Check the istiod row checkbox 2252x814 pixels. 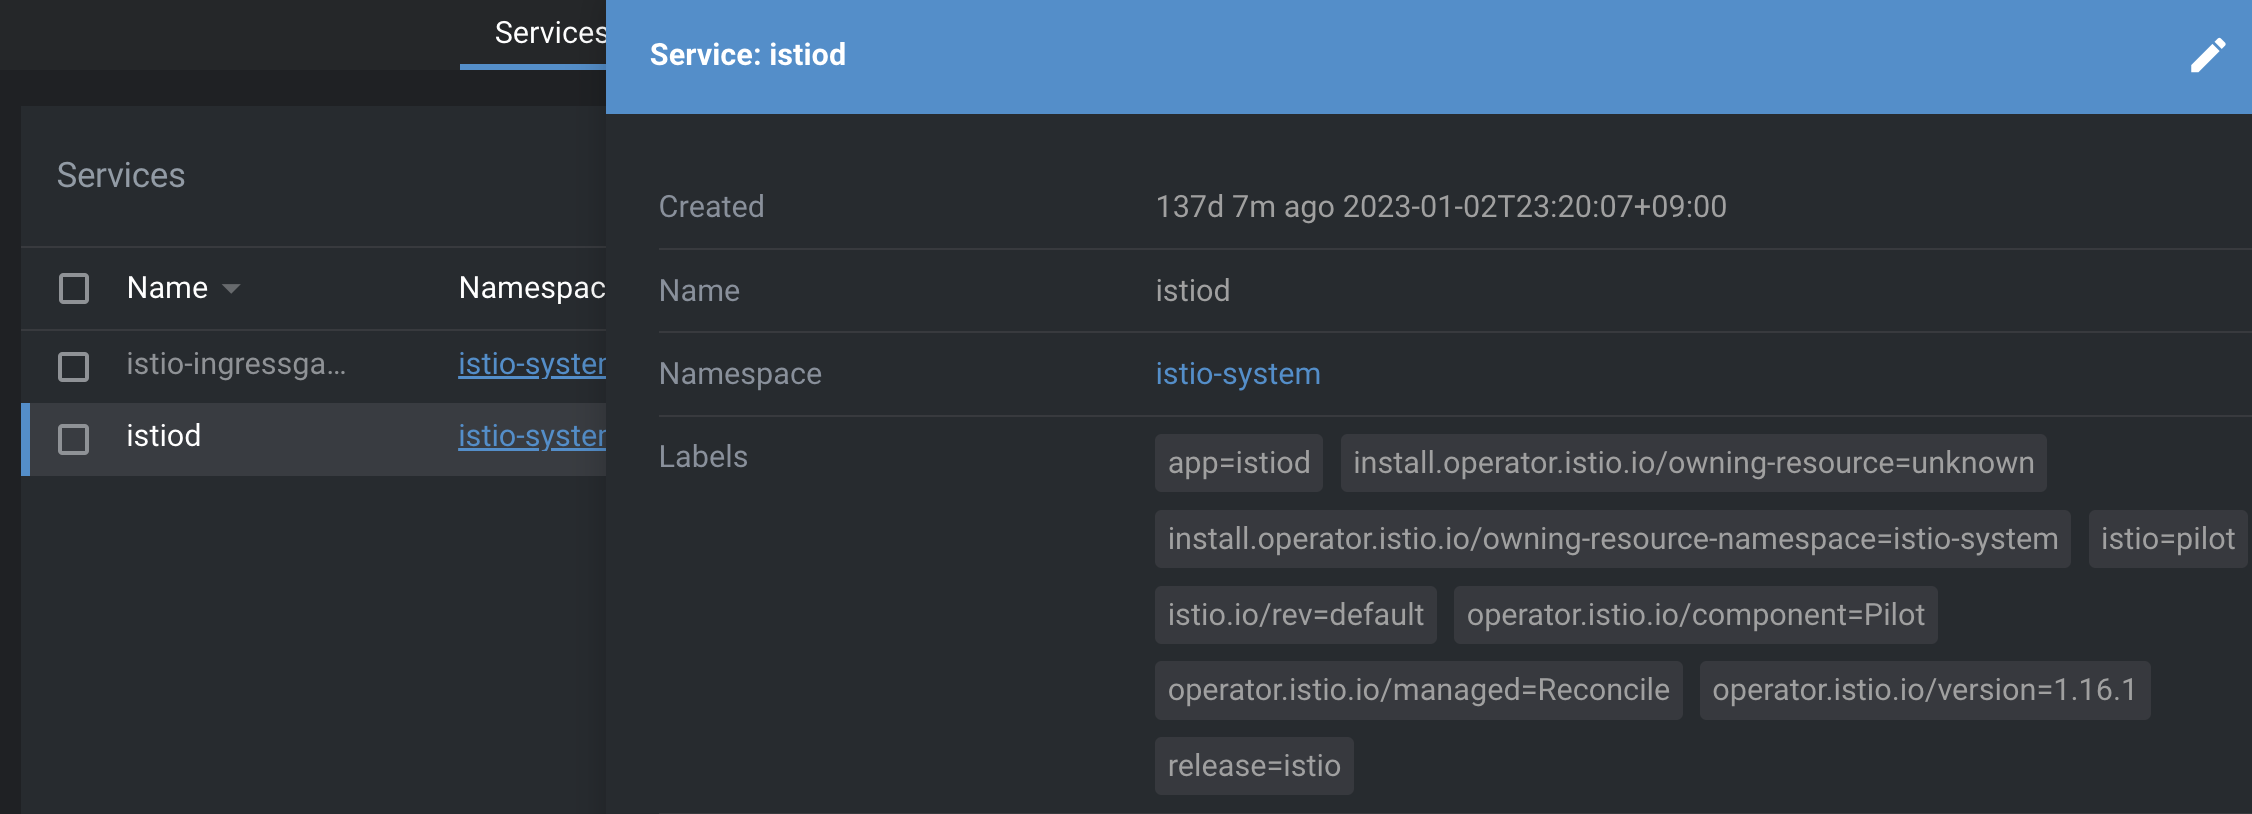point(74,439)
